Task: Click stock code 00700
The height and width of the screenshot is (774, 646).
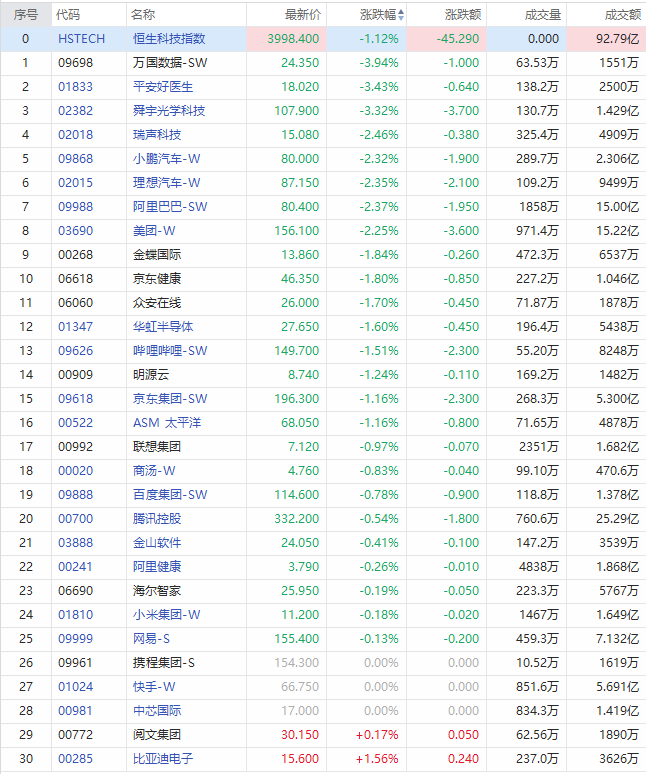Action: click(x=76, y=519)
